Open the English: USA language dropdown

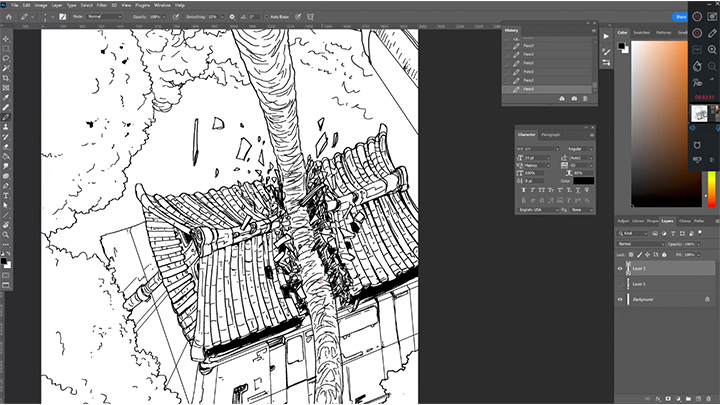pos(538,210)
